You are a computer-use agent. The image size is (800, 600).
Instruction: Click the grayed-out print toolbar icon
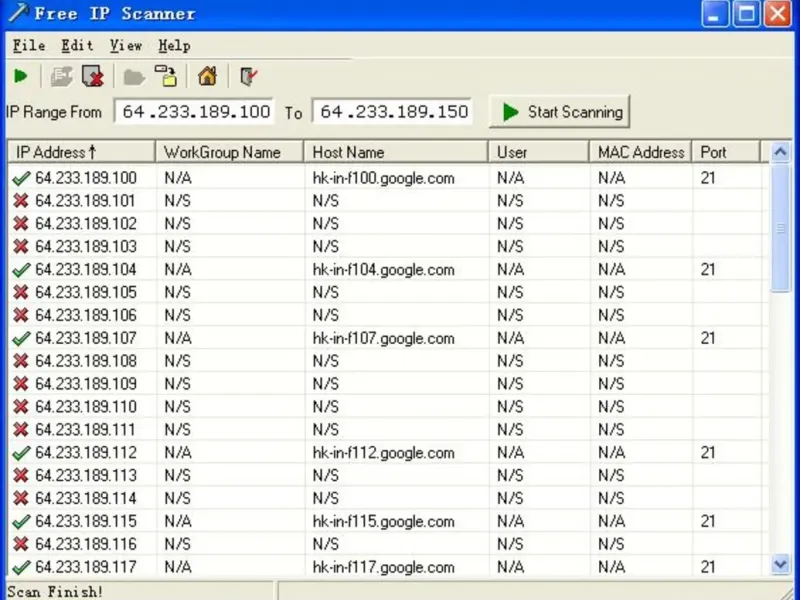coord(62,77)
